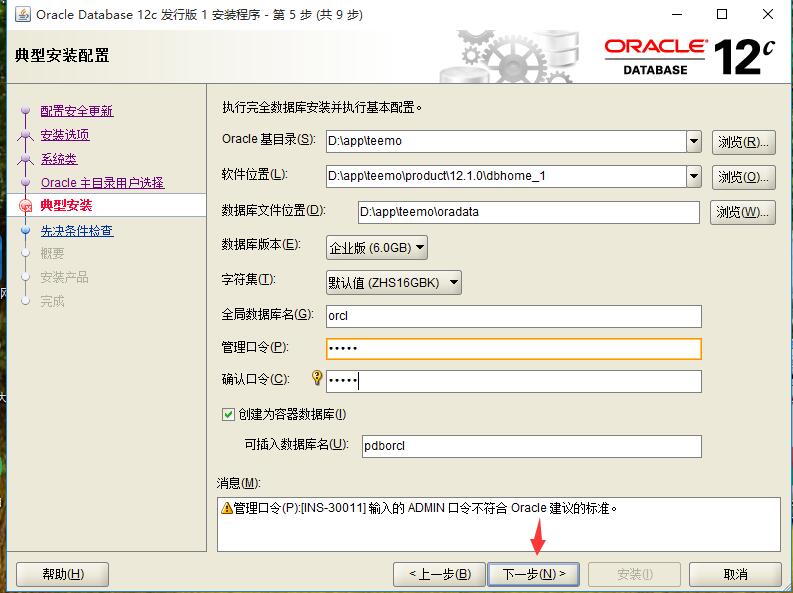Go to the 系统类 step

[59, 159]
